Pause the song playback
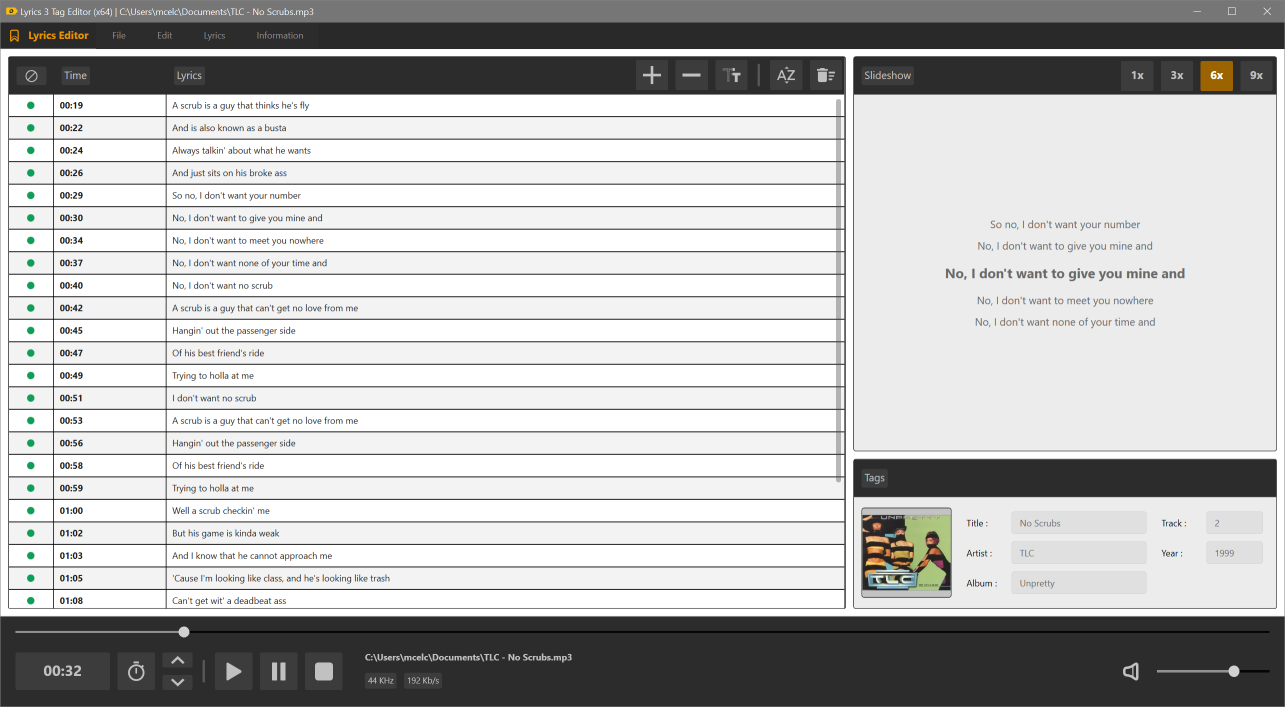Image resolution: width=1285 pixels, height=707 pixels. (x=279, y=671)
